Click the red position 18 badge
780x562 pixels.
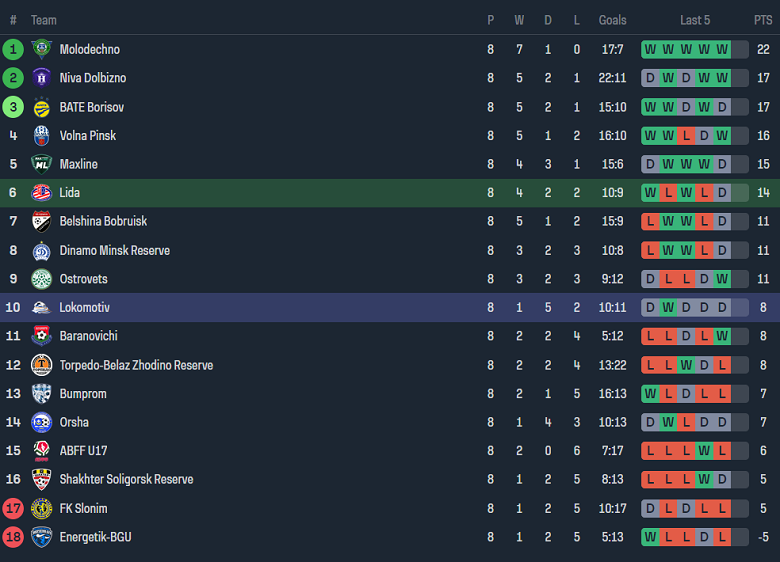click(13, 537)
